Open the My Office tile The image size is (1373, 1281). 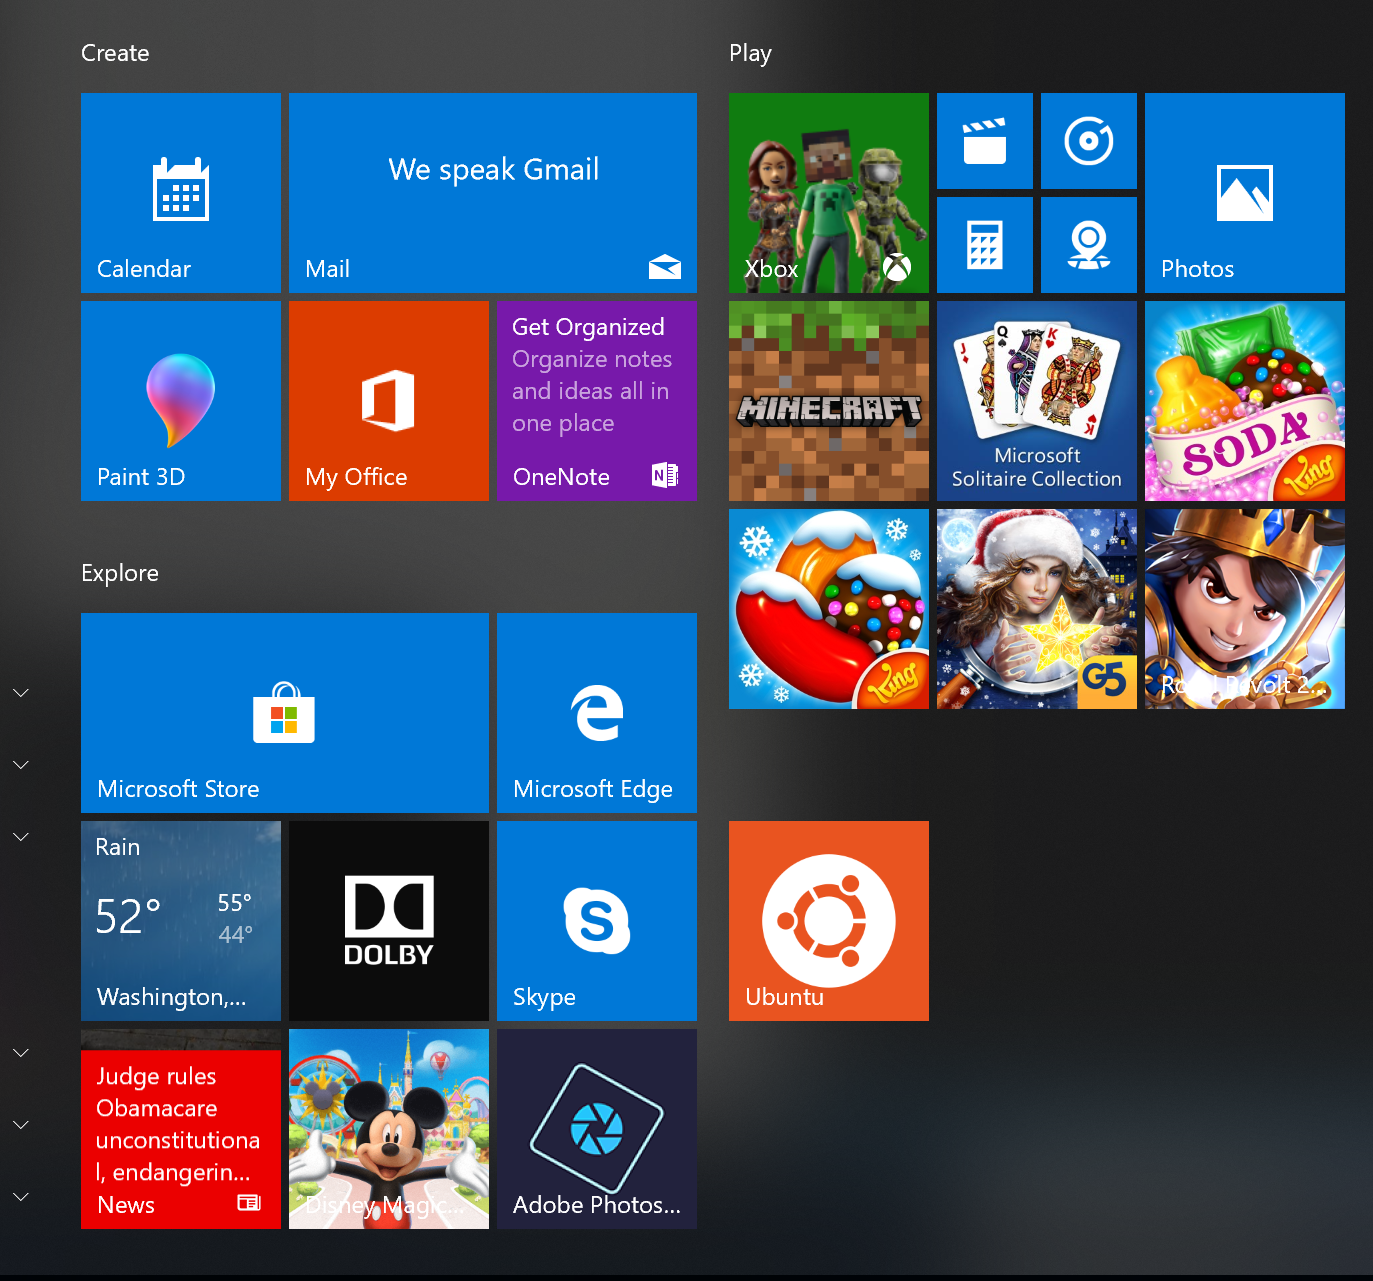click(389, 401)
